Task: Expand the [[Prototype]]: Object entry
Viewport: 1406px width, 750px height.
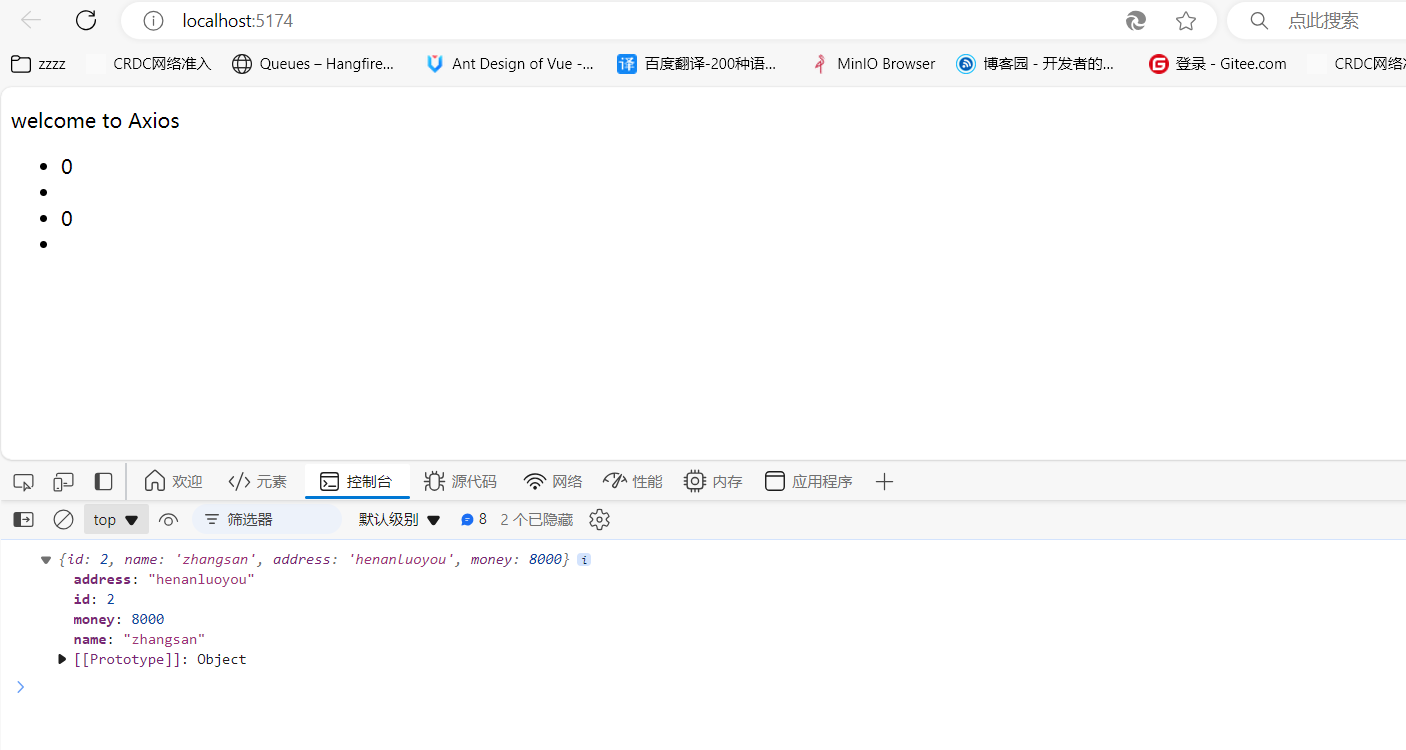Action: pos(62,659)
